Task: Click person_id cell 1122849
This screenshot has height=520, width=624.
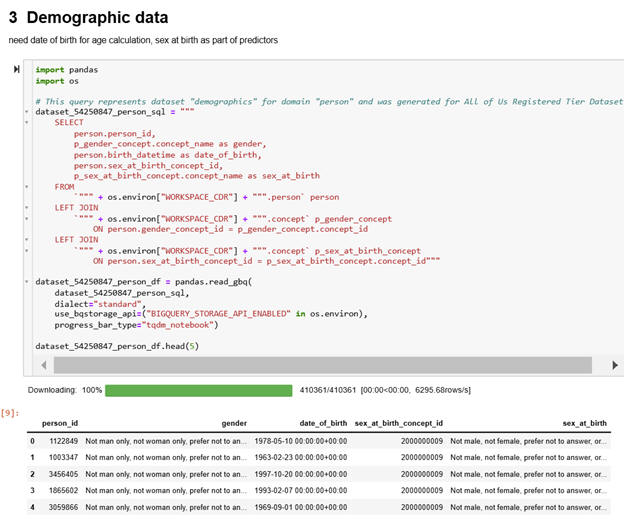Action: [63, 441]
